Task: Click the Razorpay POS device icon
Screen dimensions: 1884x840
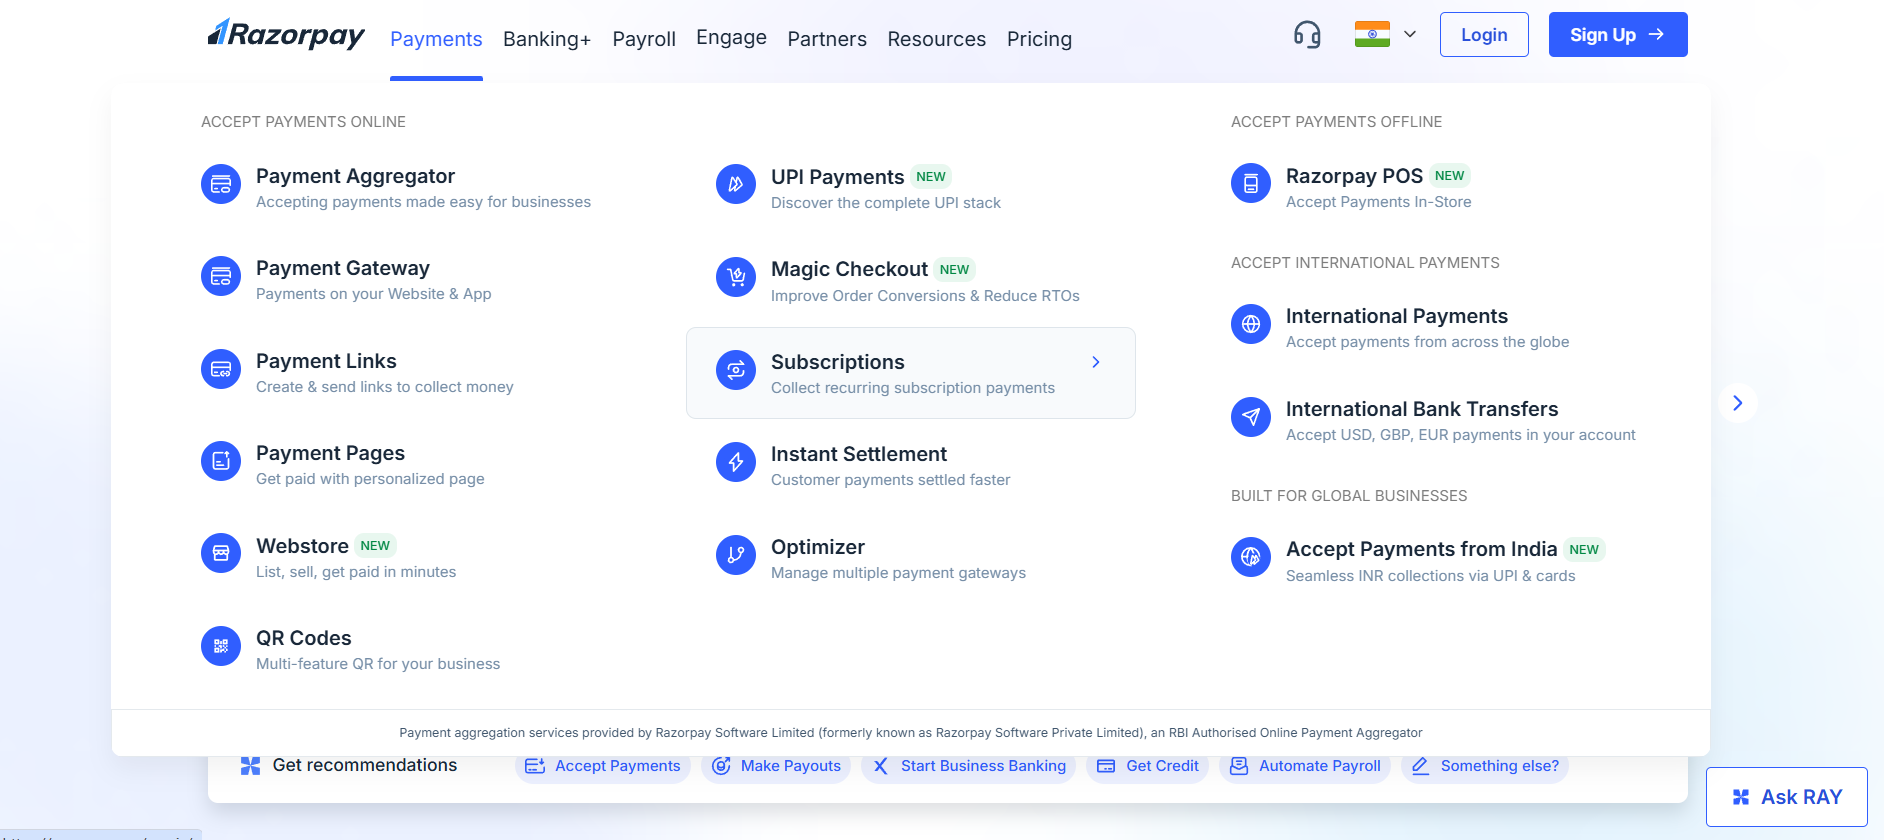Action: (1251, 183)
